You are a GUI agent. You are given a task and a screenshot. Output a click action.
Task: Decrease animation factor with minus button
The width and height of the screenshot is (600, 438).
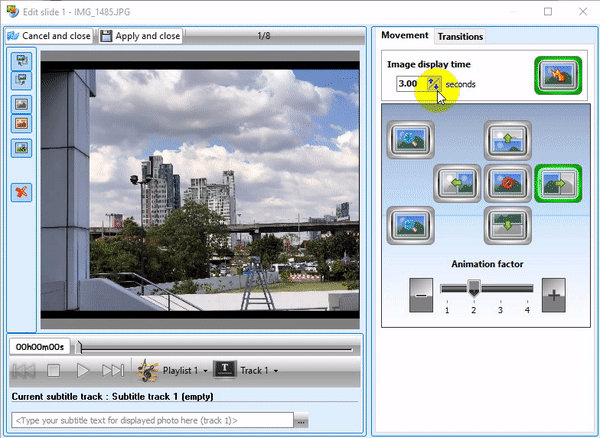[421, 295]
